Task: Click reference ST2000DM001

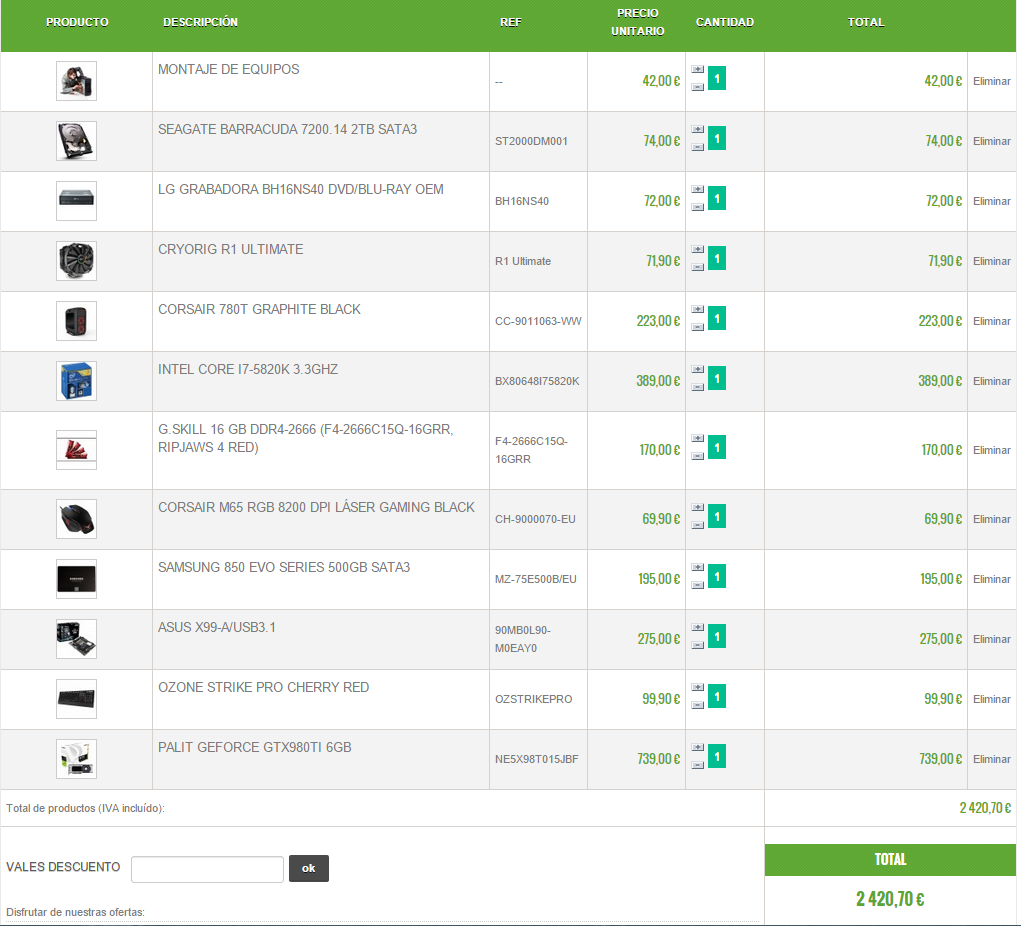Action: point(531,141)
